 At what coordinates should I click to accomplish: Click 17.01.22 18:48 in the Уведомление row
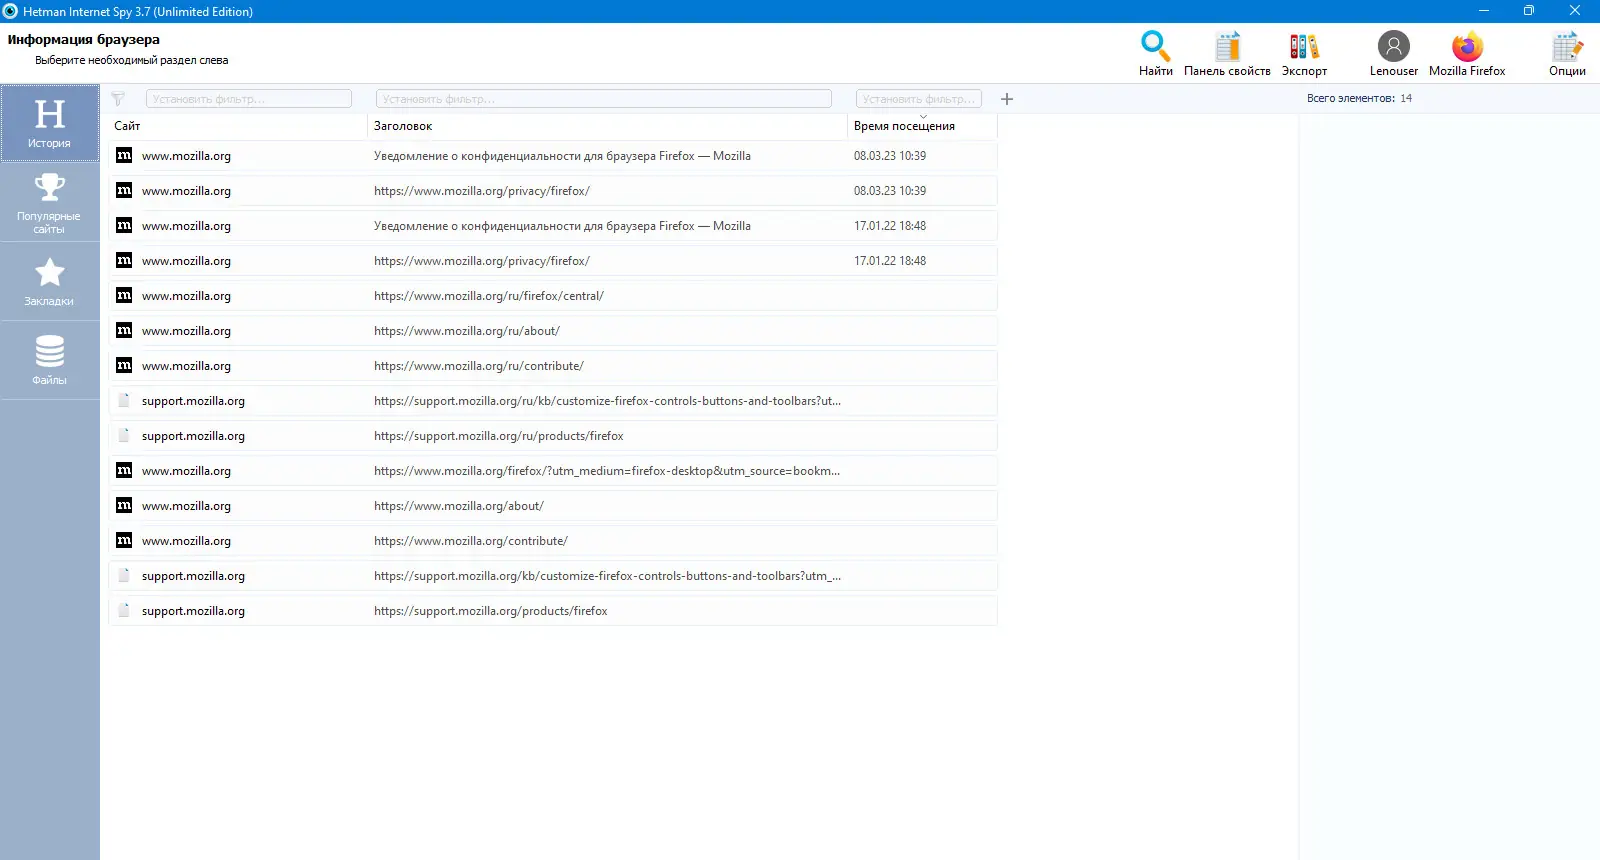pos(890,226)
